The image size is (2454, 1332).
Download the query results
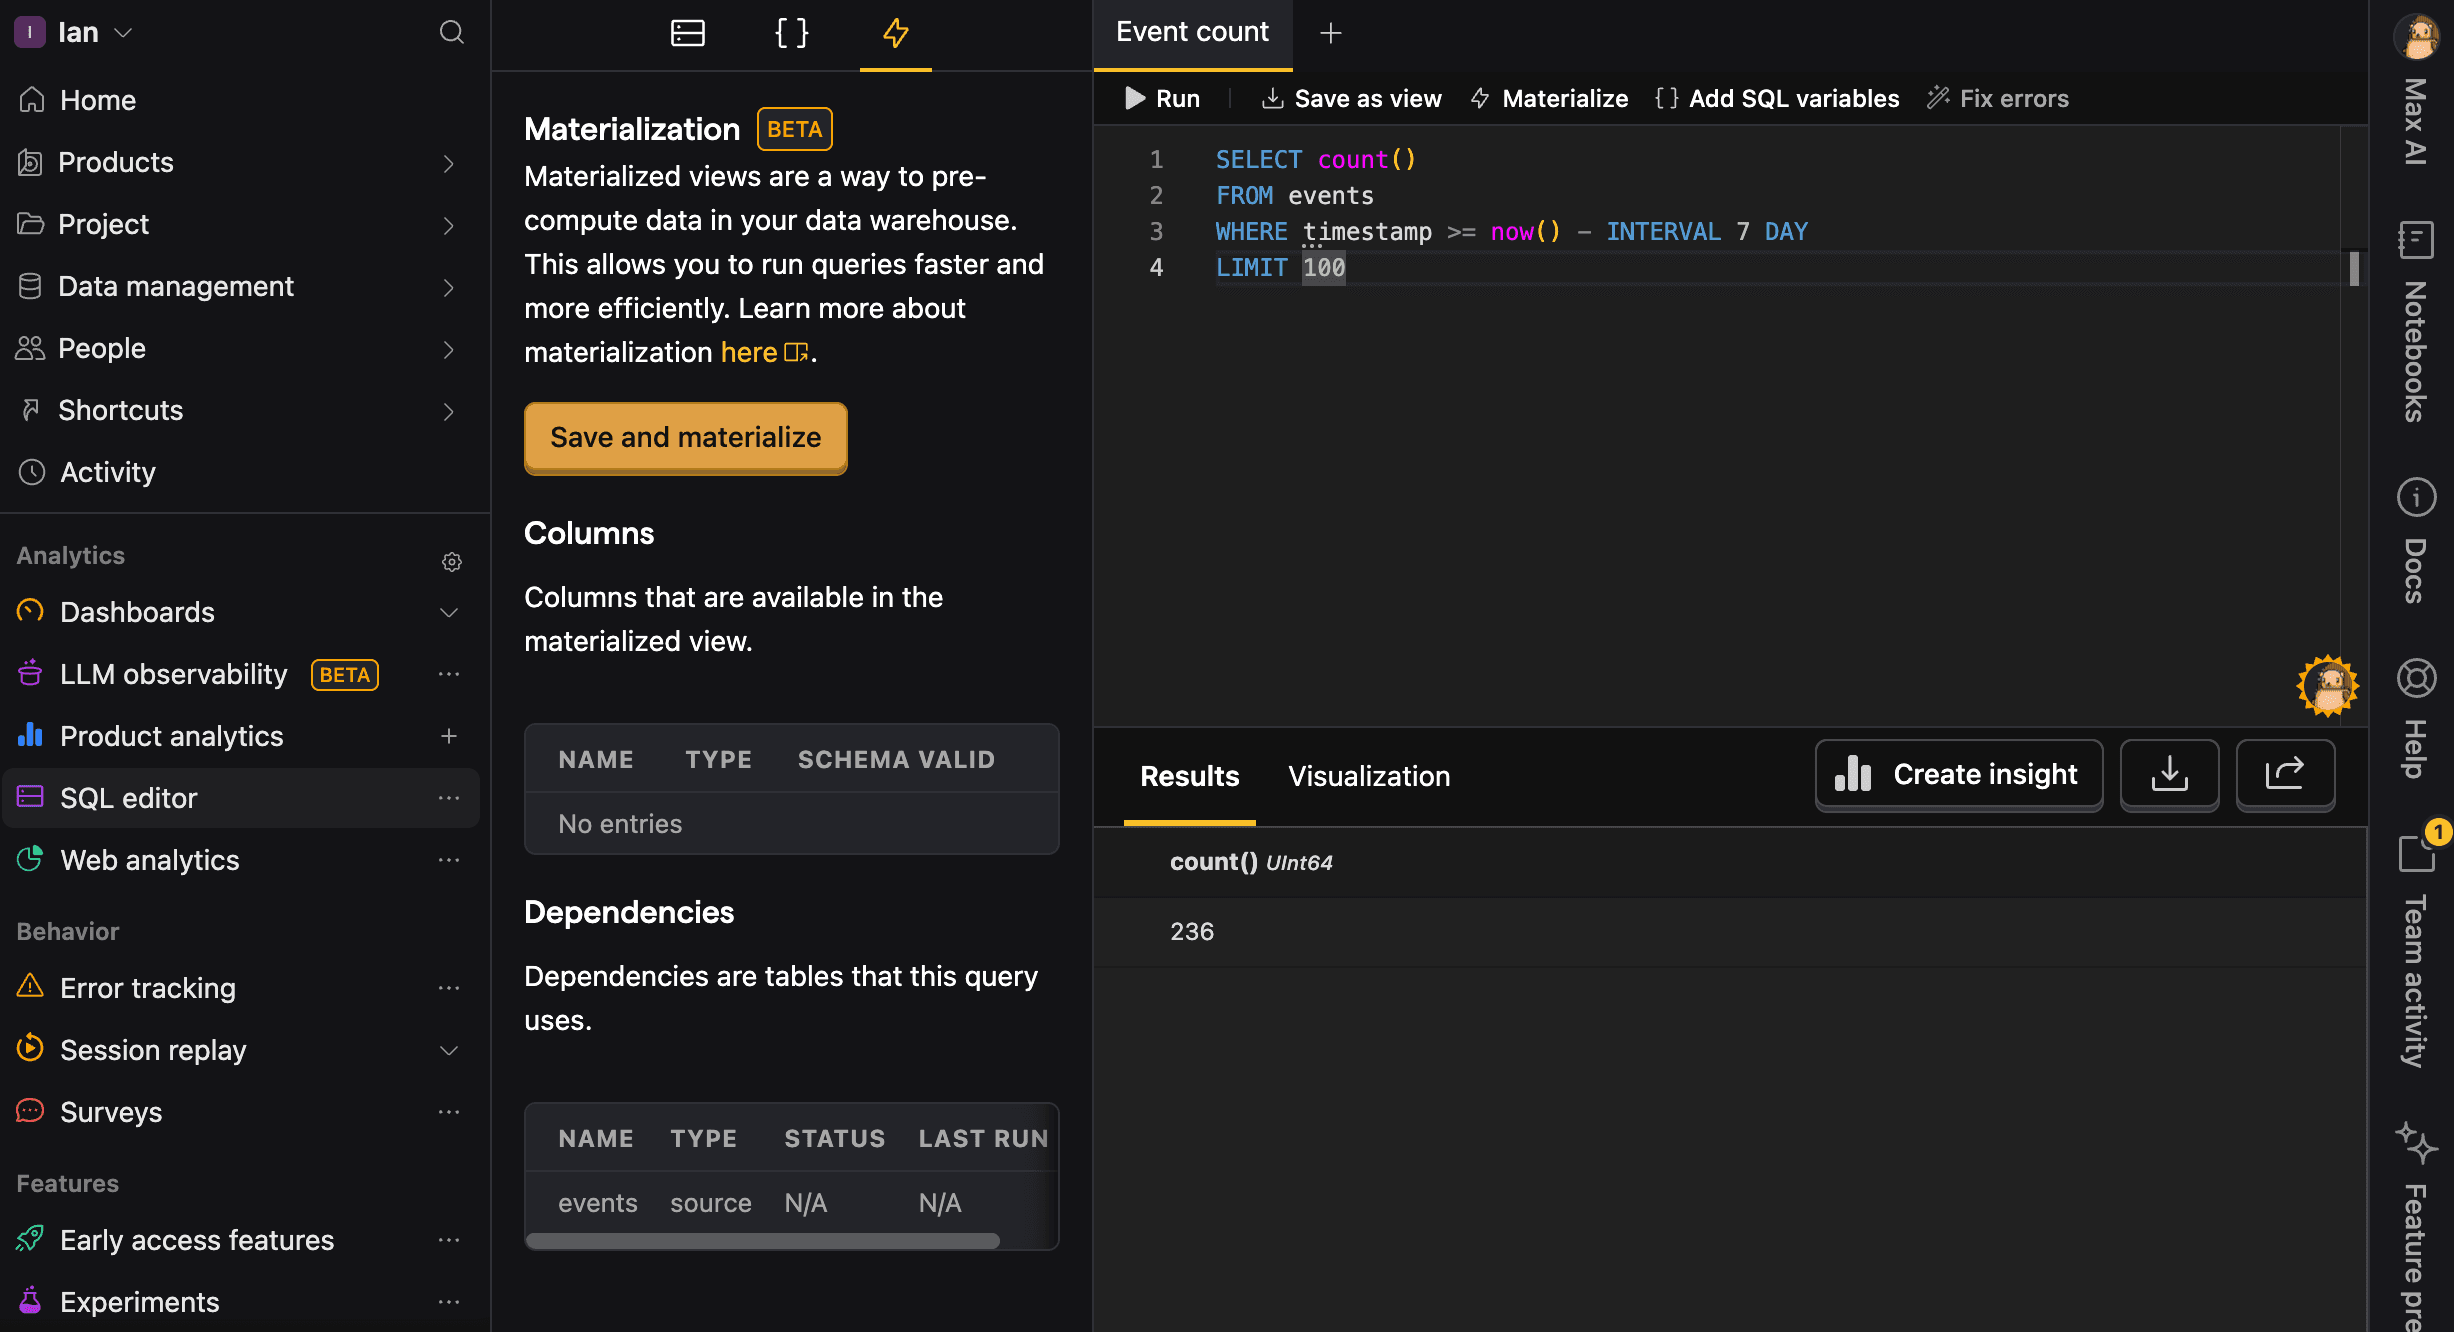2169,774
